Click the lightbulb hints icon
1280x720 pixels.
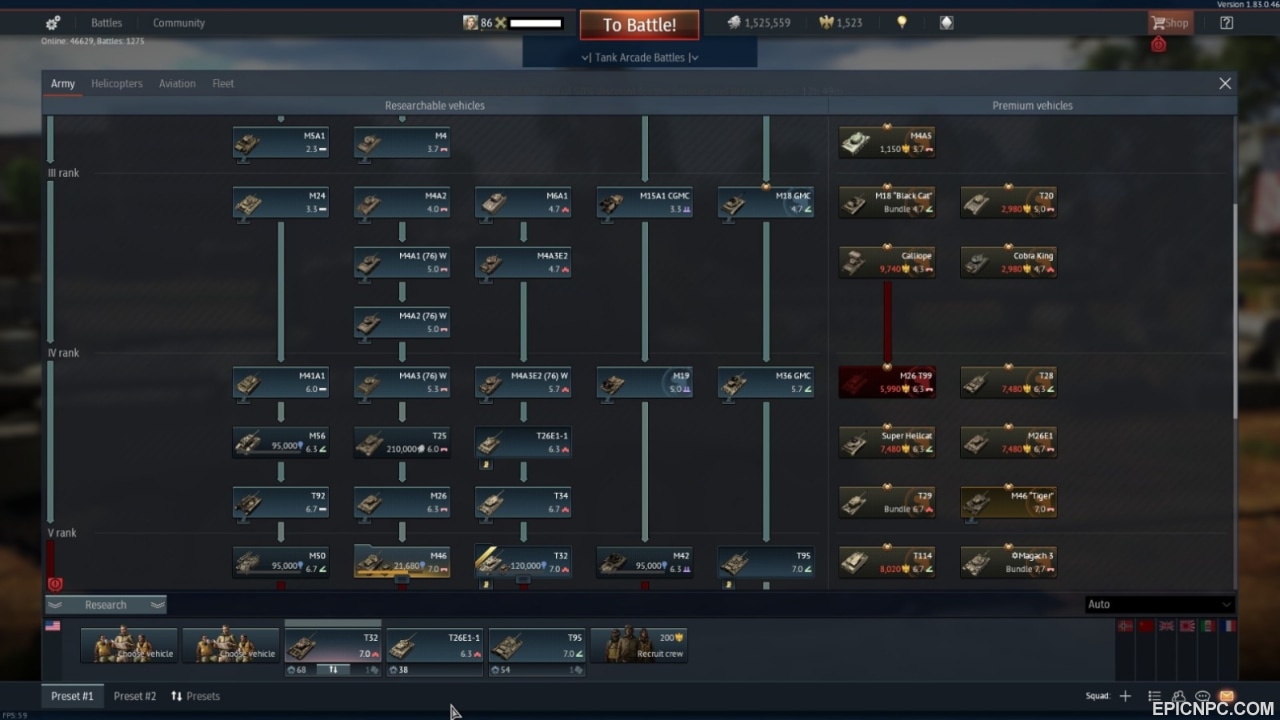click(902, 23)
